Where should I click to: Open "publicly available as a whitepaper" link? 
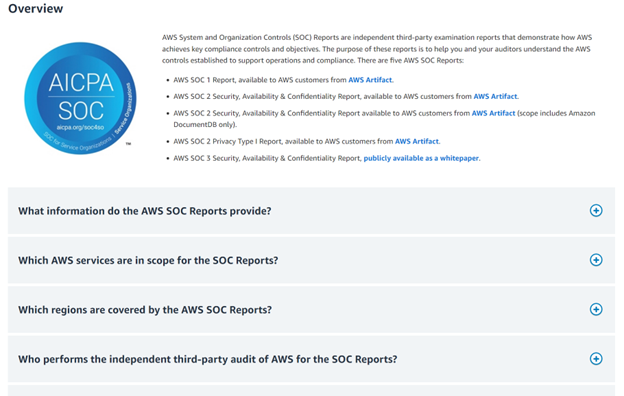click(x=421, y=158)
